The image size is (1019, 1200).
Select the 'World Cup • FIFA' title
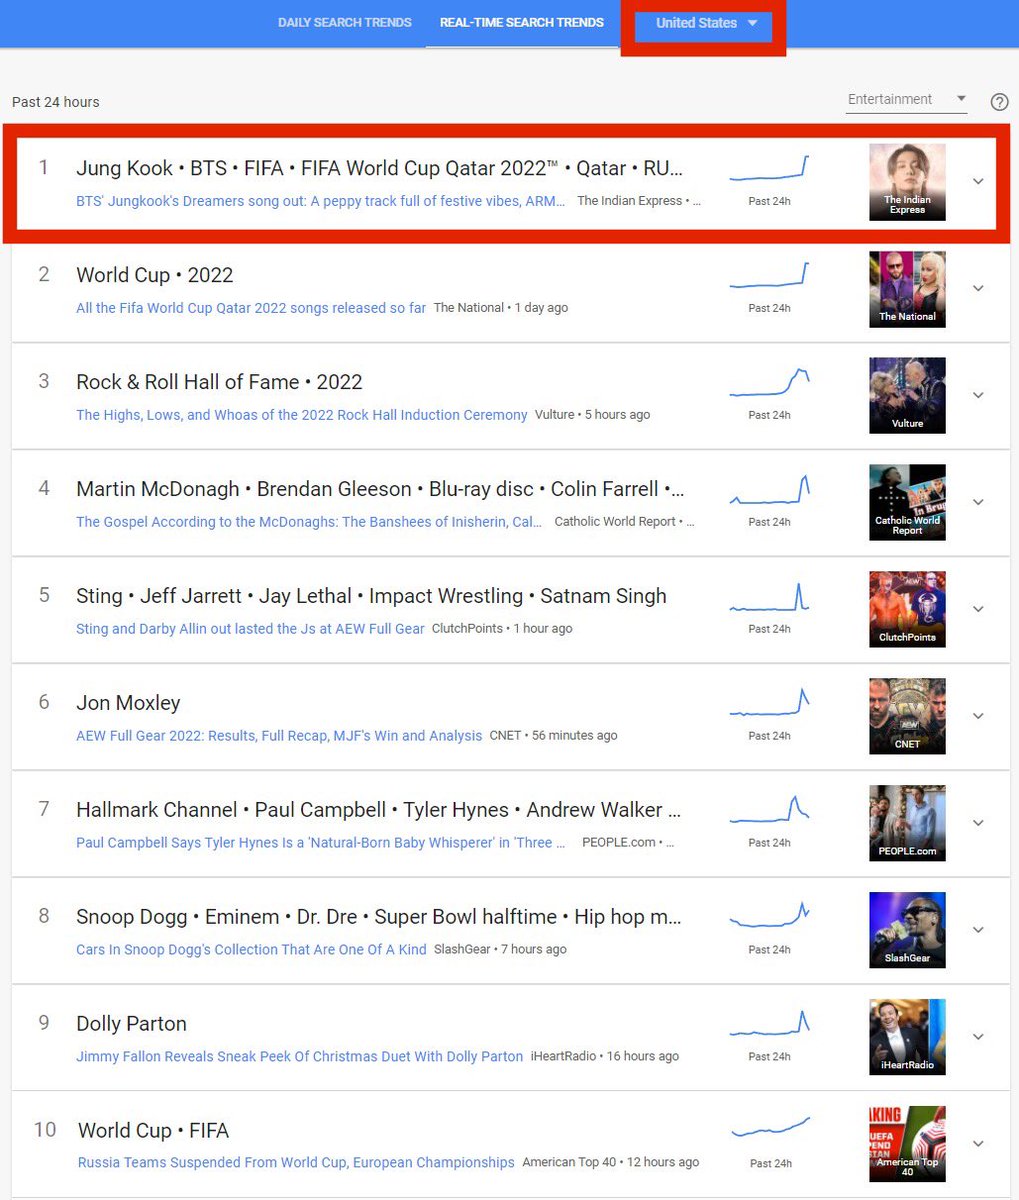pyautogui.click(x=154, y=1131)
